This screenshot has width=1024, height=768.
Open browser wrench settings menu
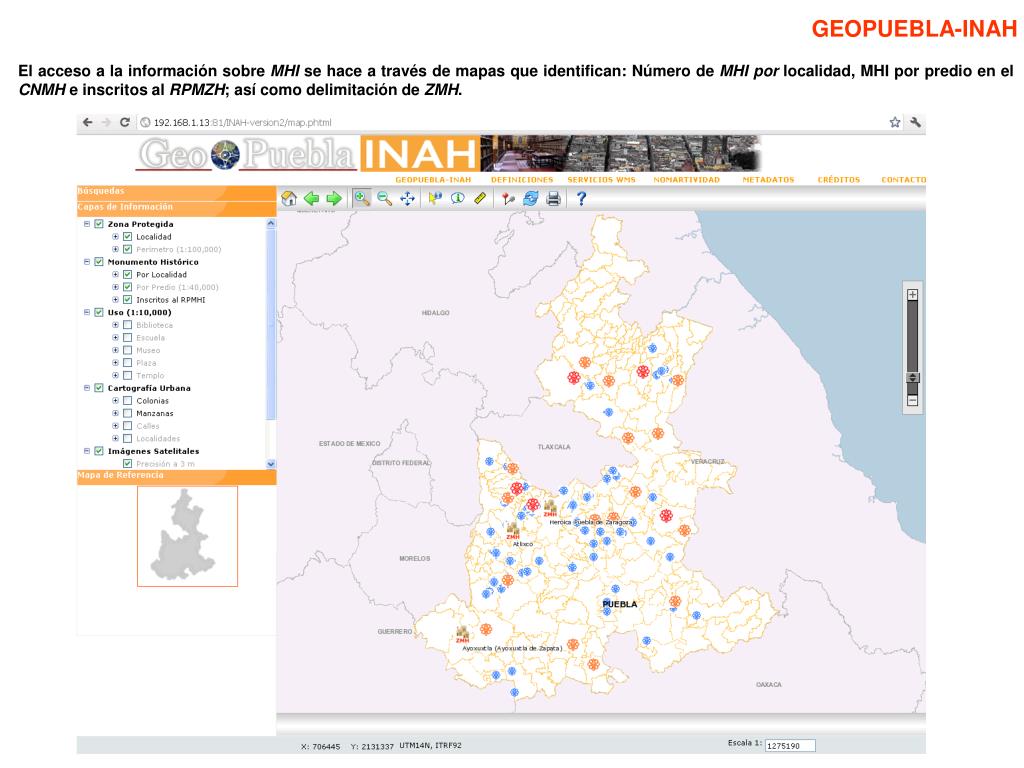click(915, 122)
